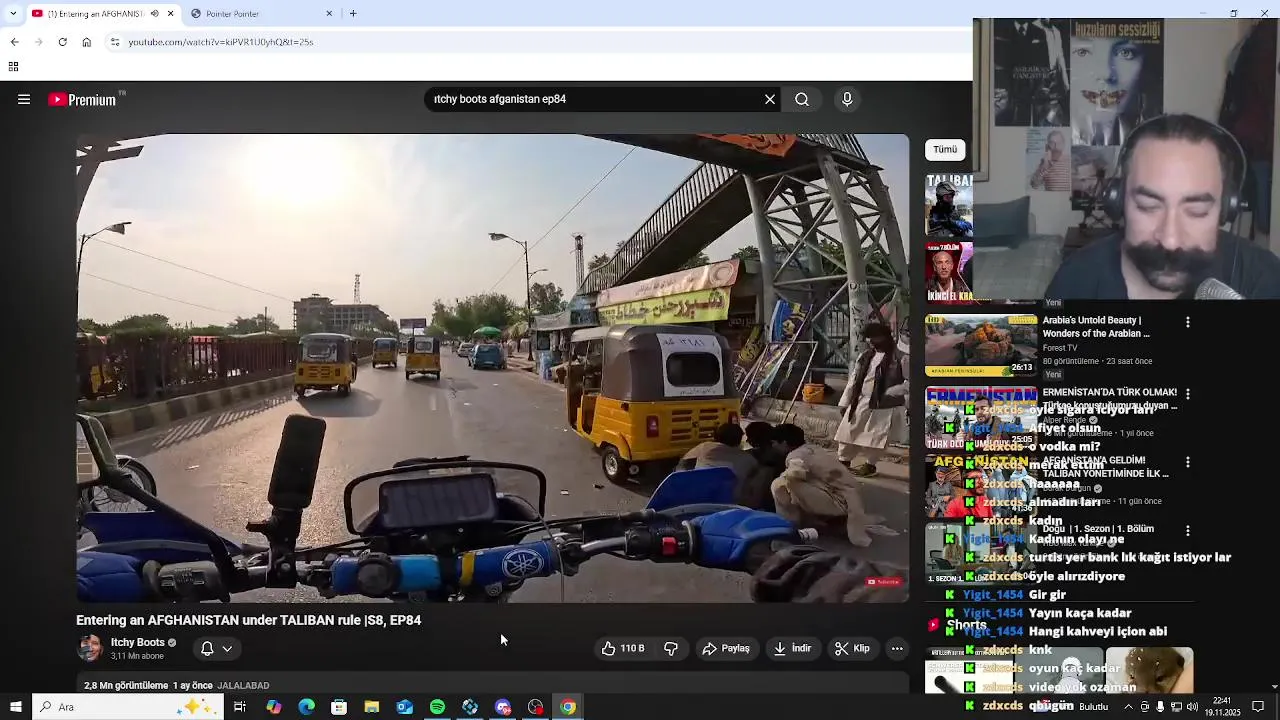Expand the subscription notification chevron
This screenshot has height=720, width=1280.
[228, 648]
